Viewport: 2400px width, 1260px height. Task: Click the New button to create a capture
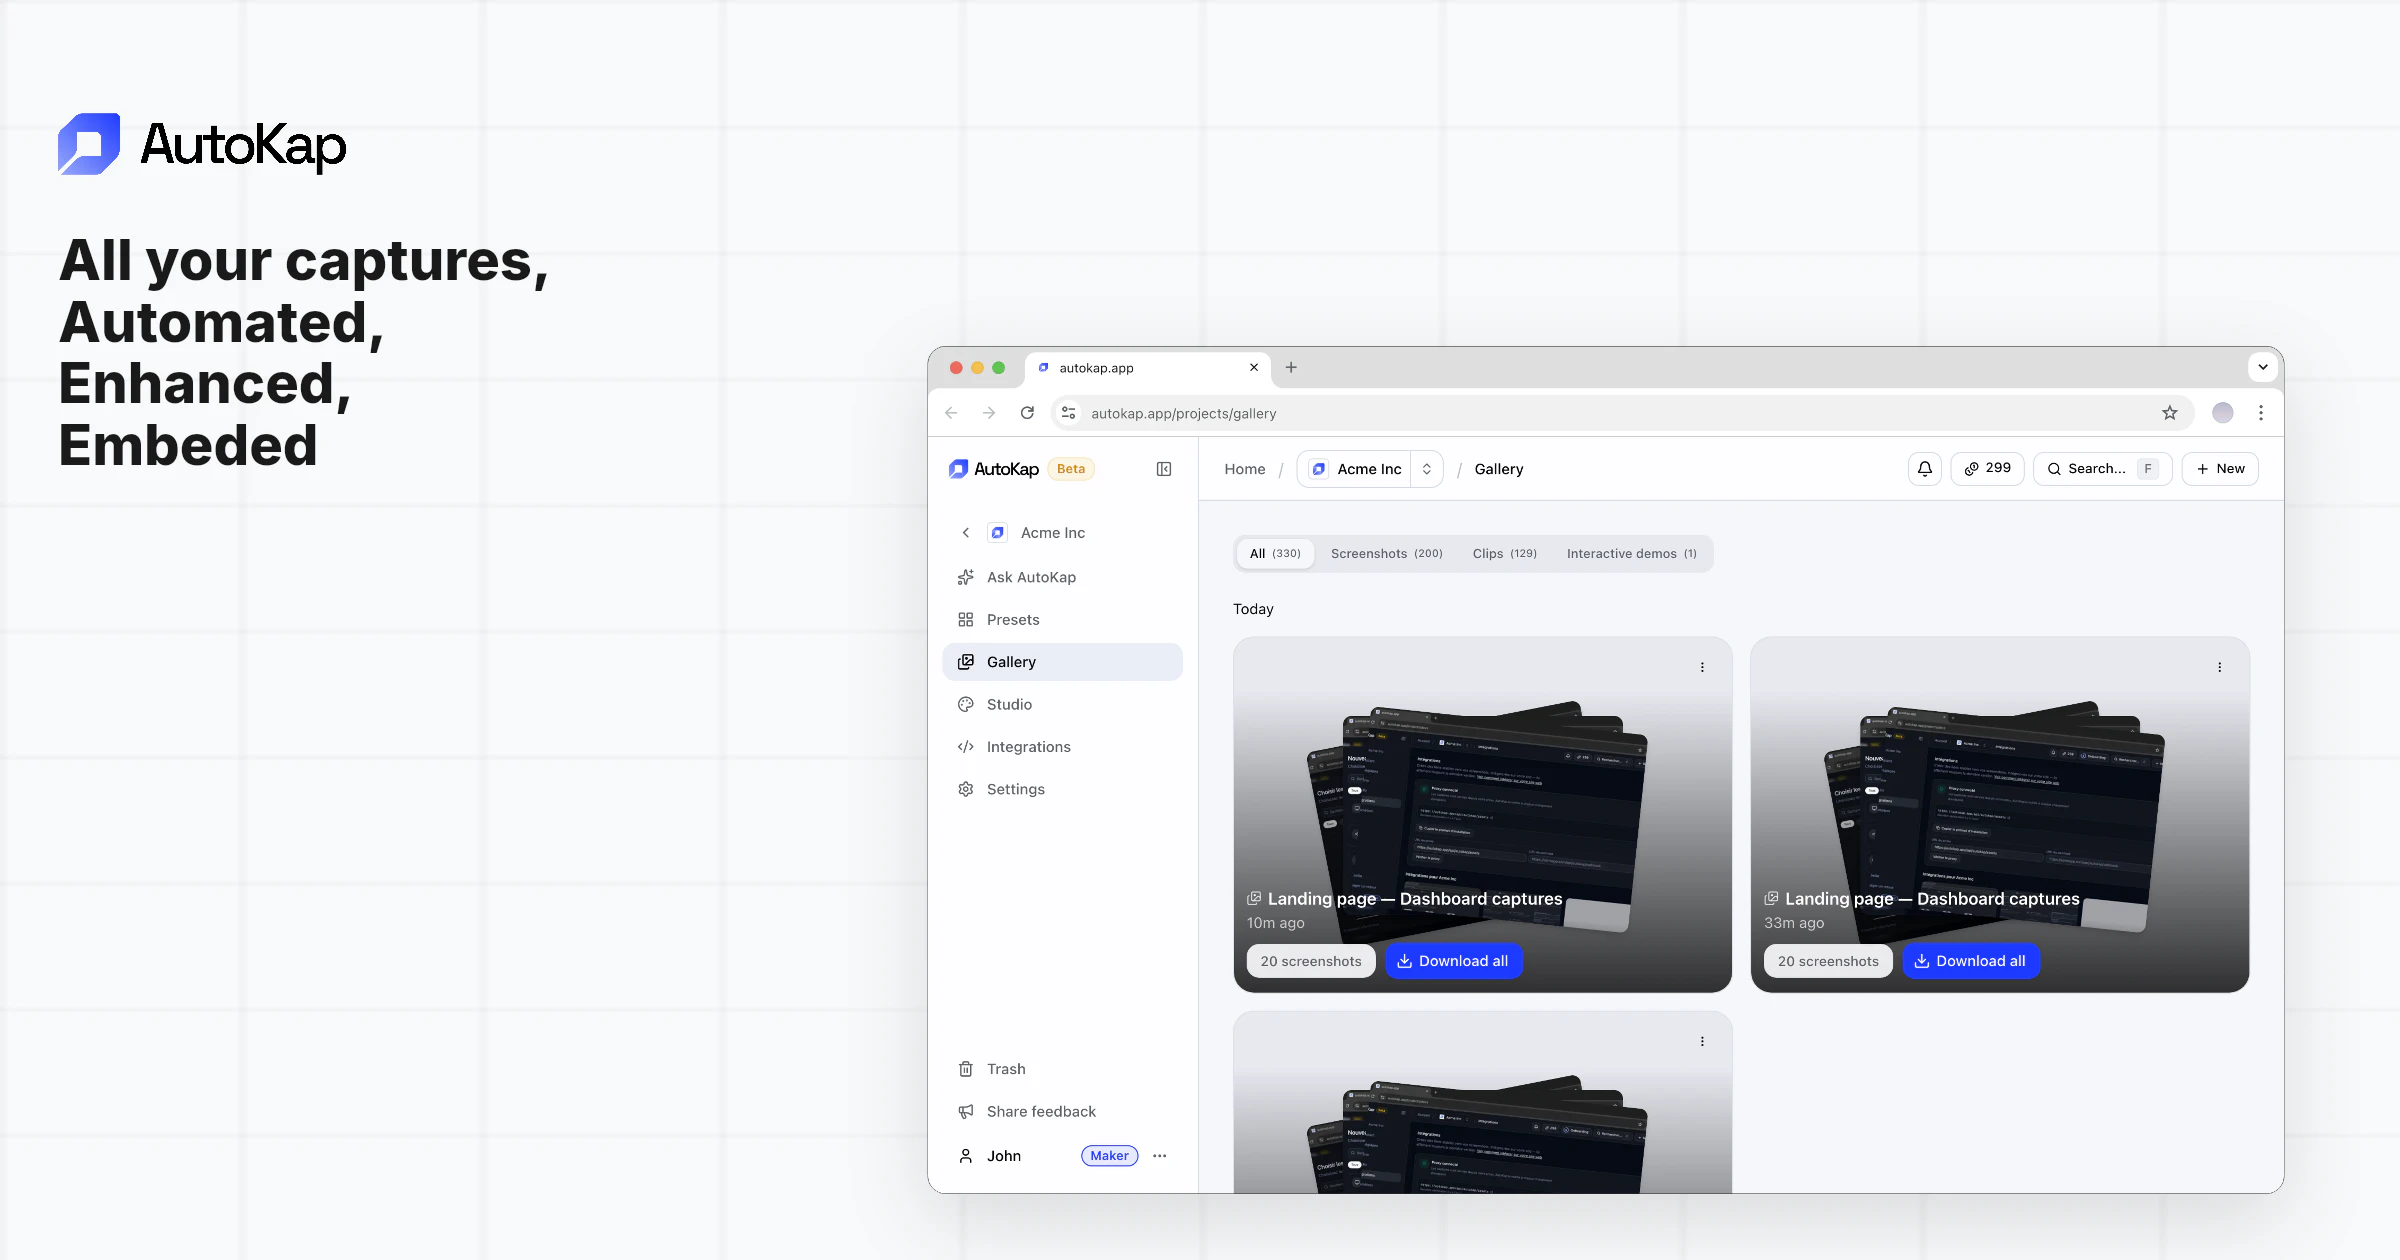[x=2220, y=468]
